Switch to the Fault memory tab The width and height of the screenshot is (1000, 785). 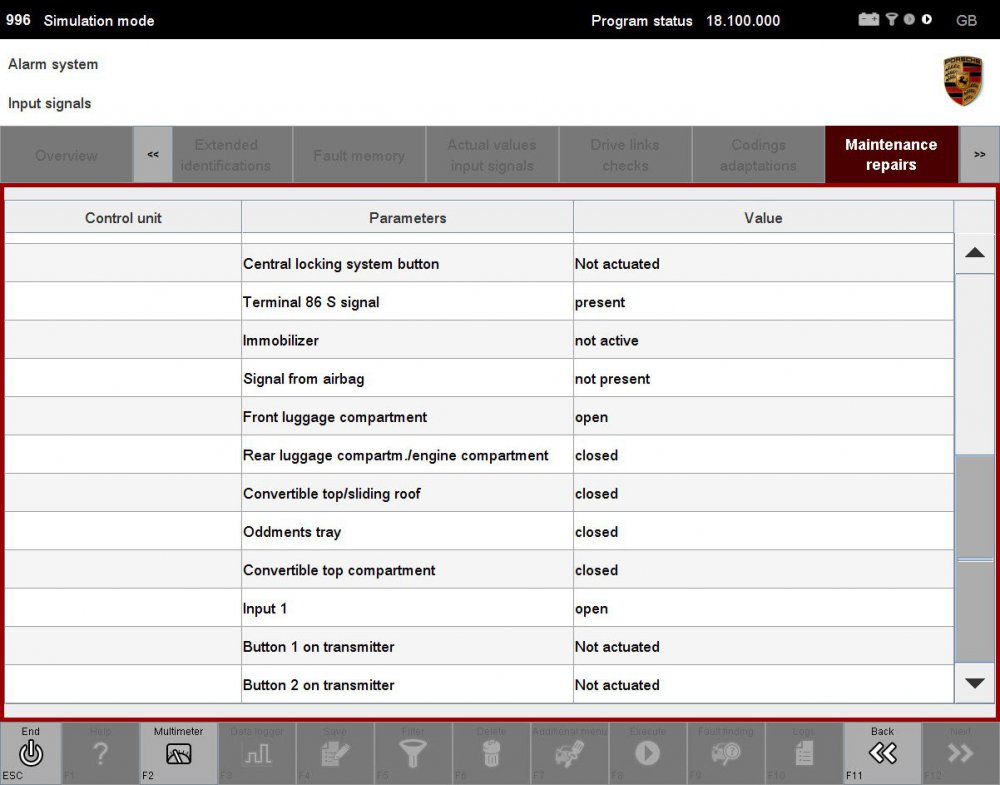358,155
